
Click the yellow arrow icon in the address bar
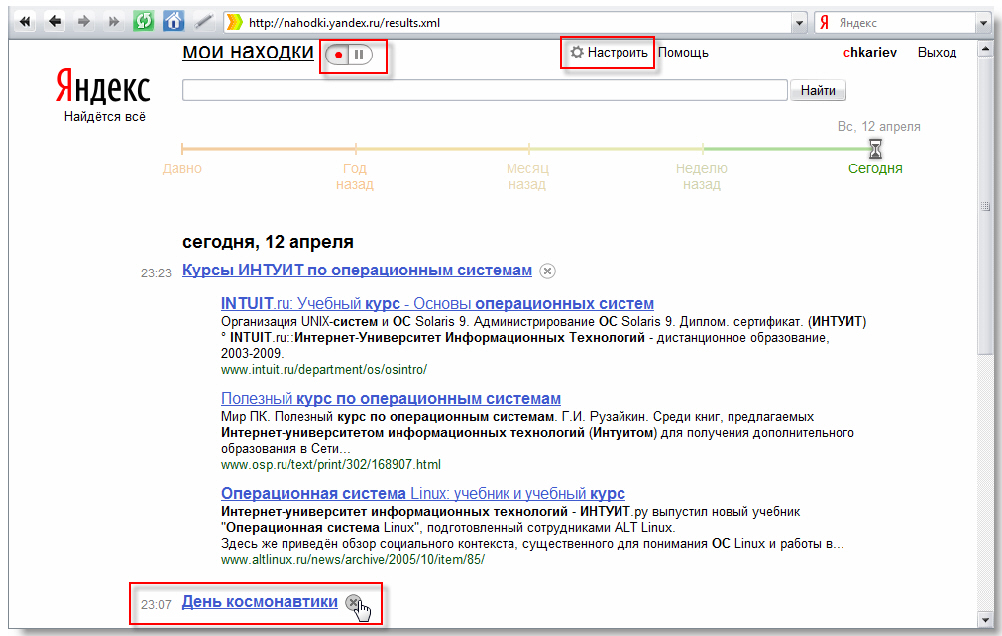235,22
